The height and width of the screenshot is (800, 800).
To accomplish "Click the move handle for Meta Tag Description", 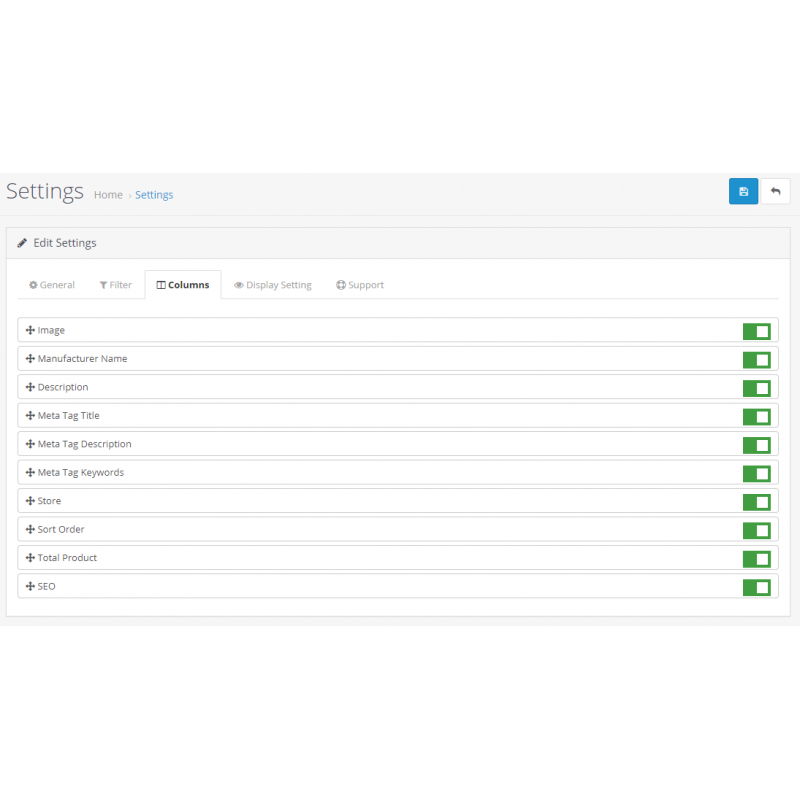I will [x=30, y=444].
